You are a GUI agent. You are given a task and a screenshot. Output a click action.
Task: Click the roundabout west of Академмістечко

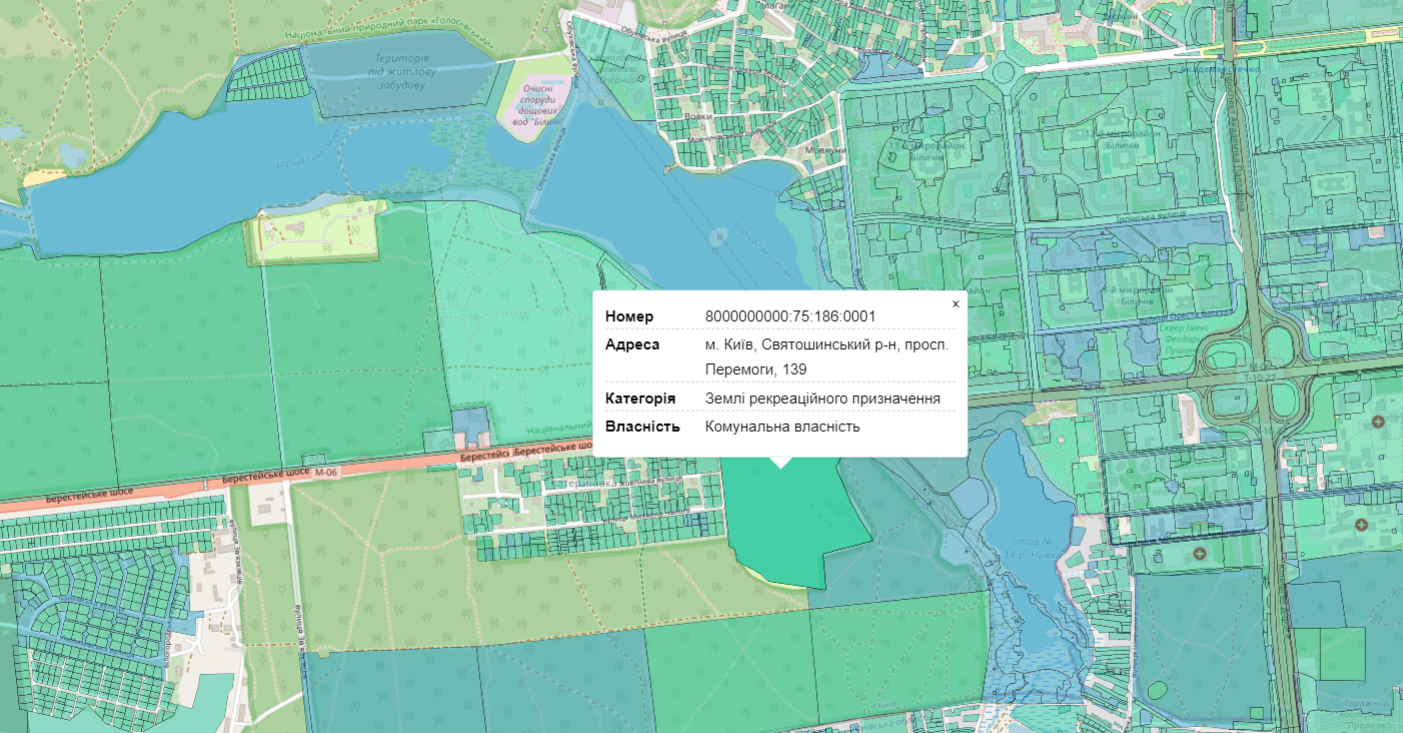pos(1004,71)
